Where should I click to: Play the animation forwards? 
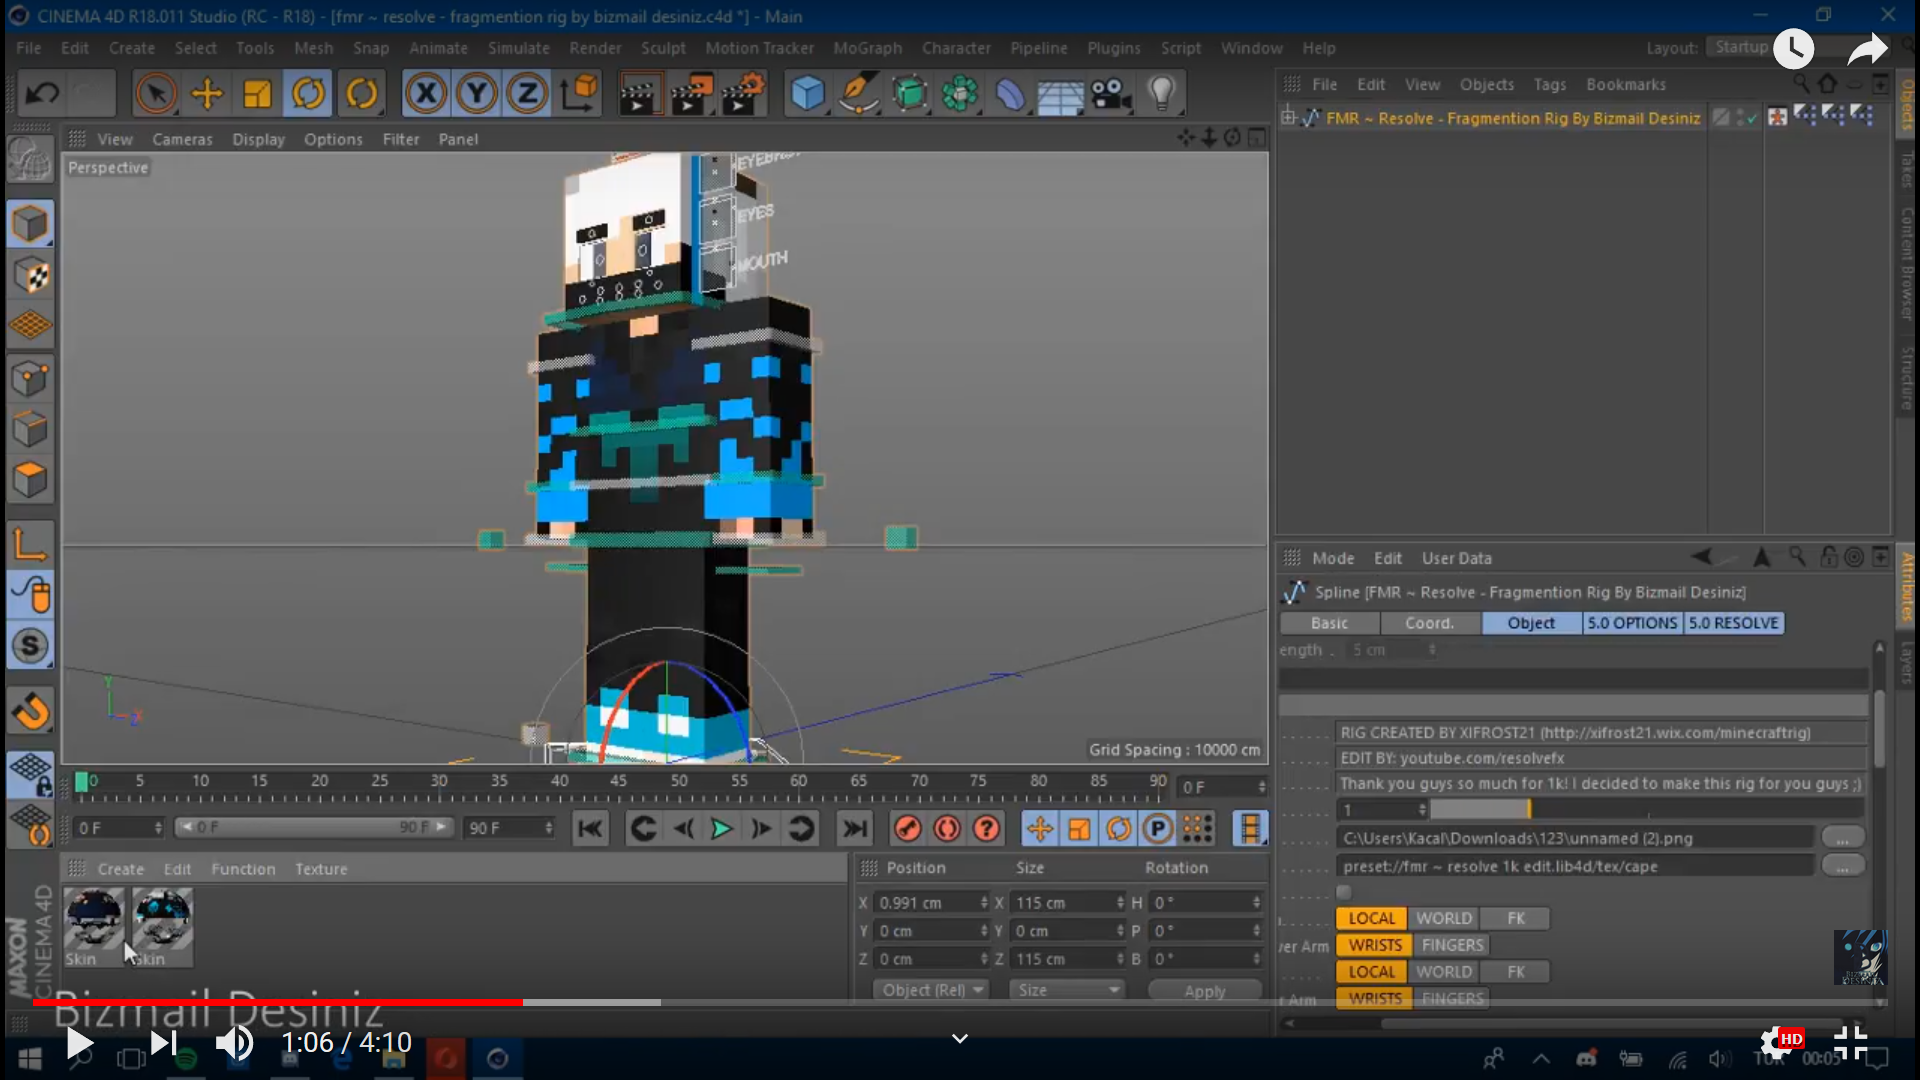point(721,828)
